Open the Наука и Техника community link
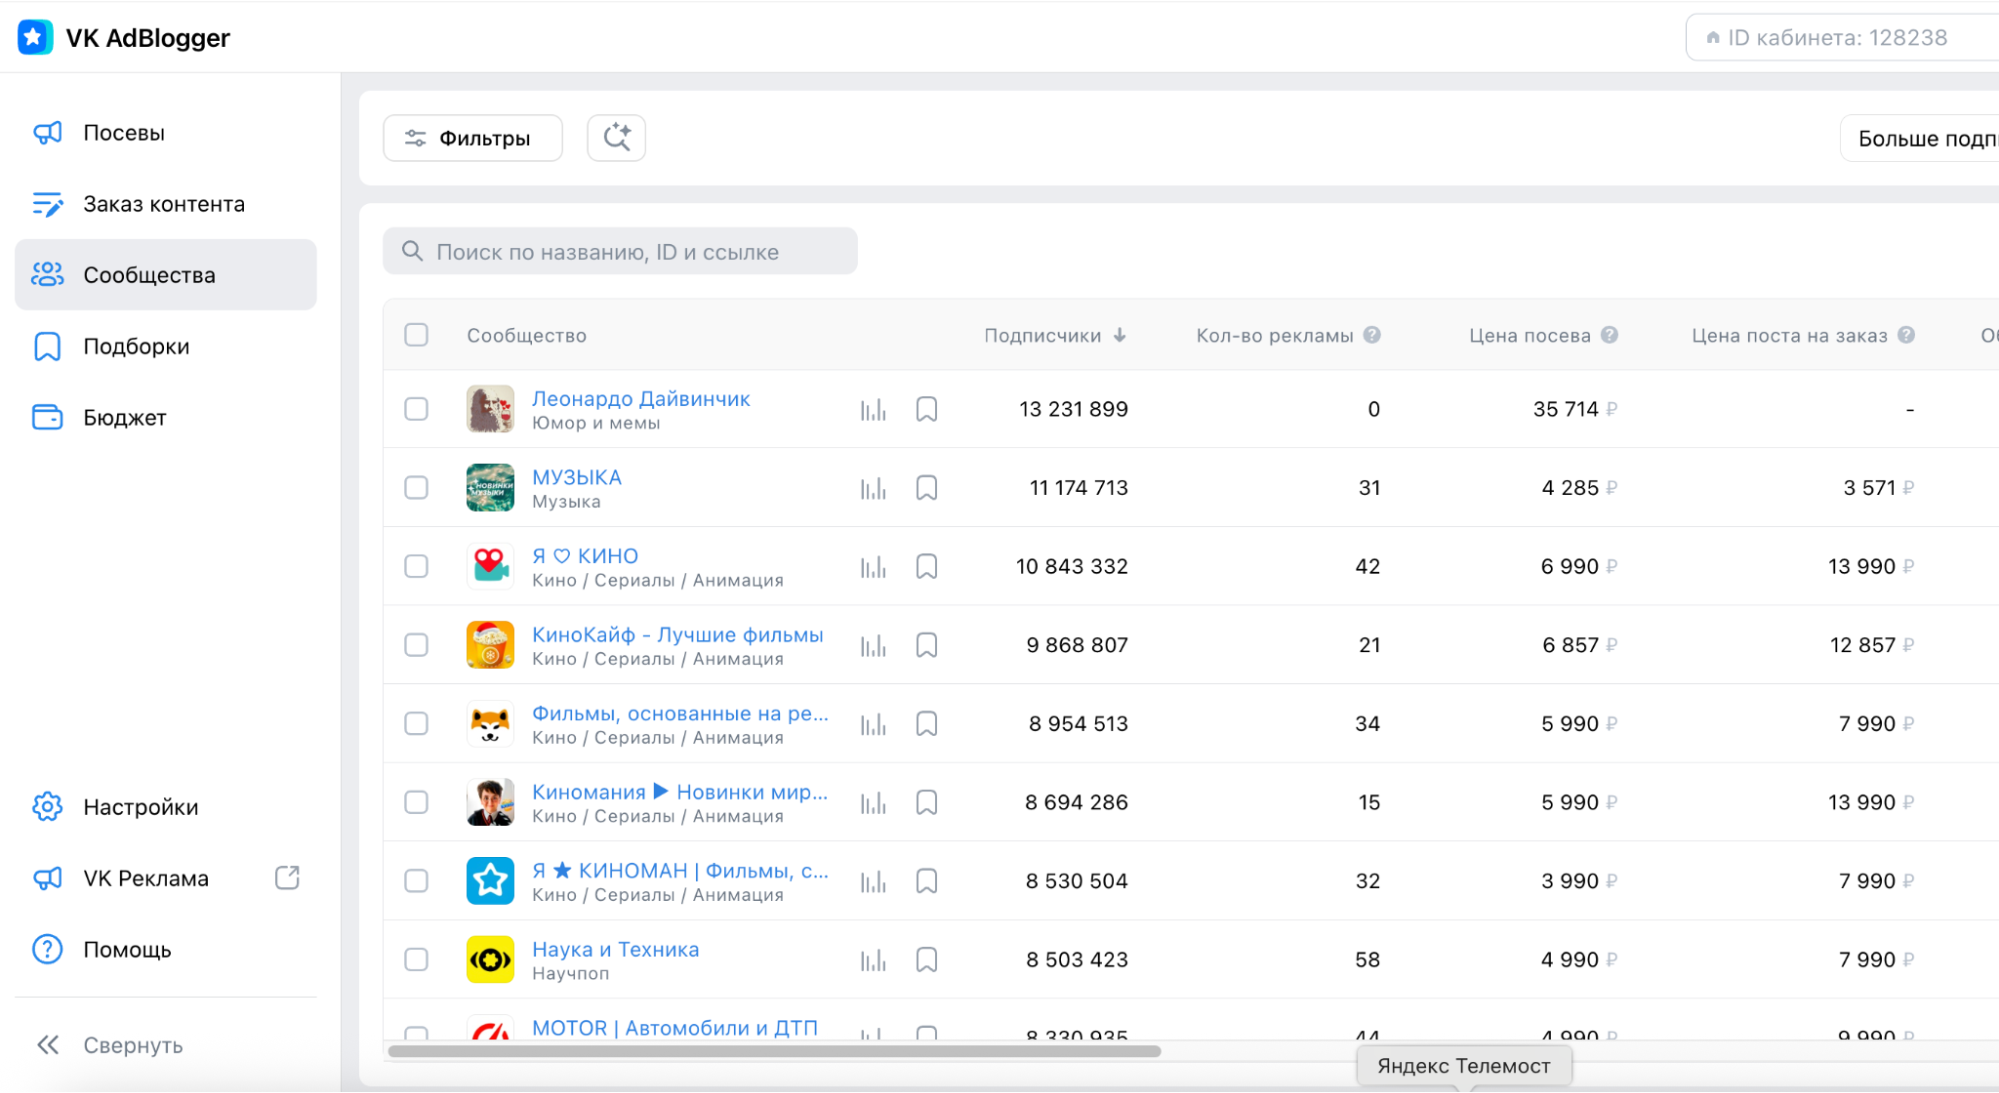Screen dimensions: 1999x1093 click(616, 949)
